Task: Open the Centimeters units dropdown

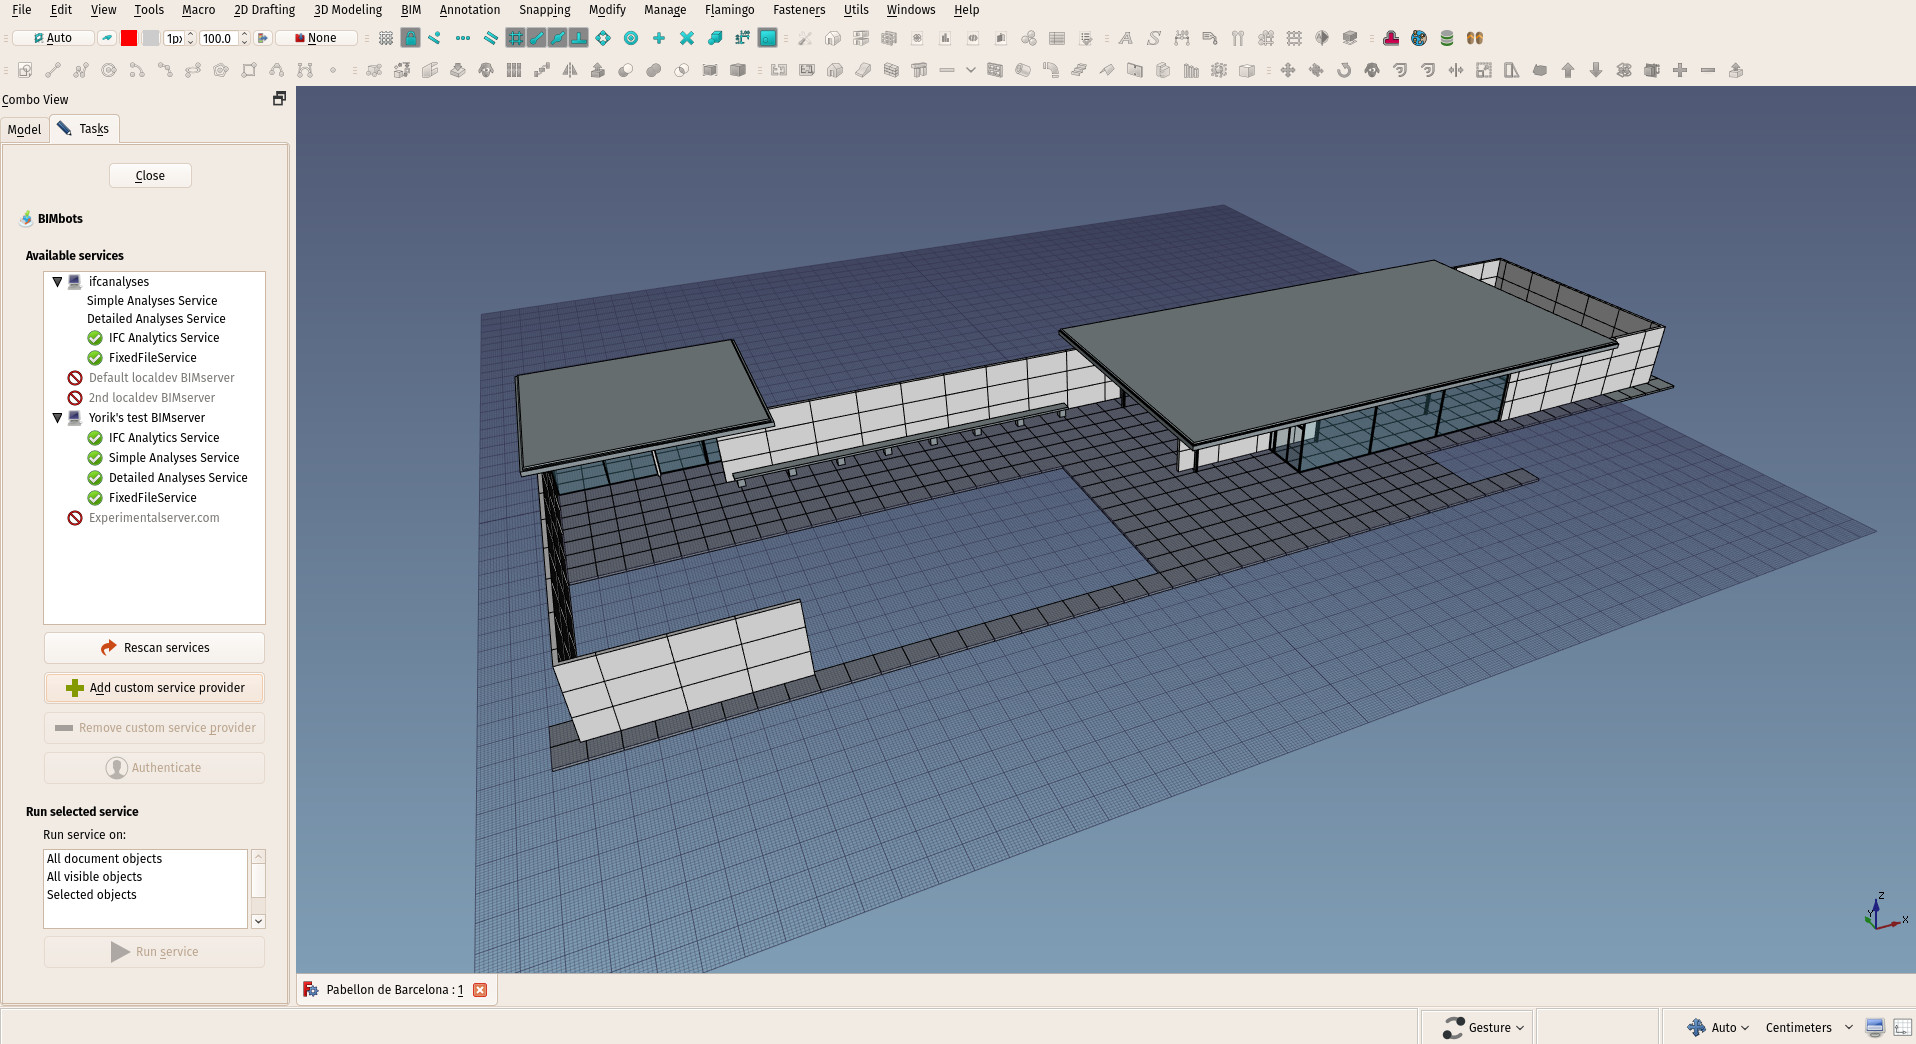Action: tap(1810, 1027)
